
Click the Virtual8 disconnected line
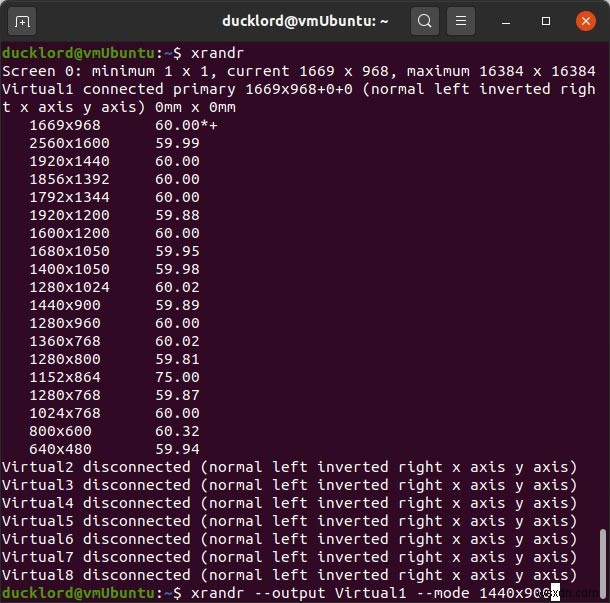tap(289, 575)
